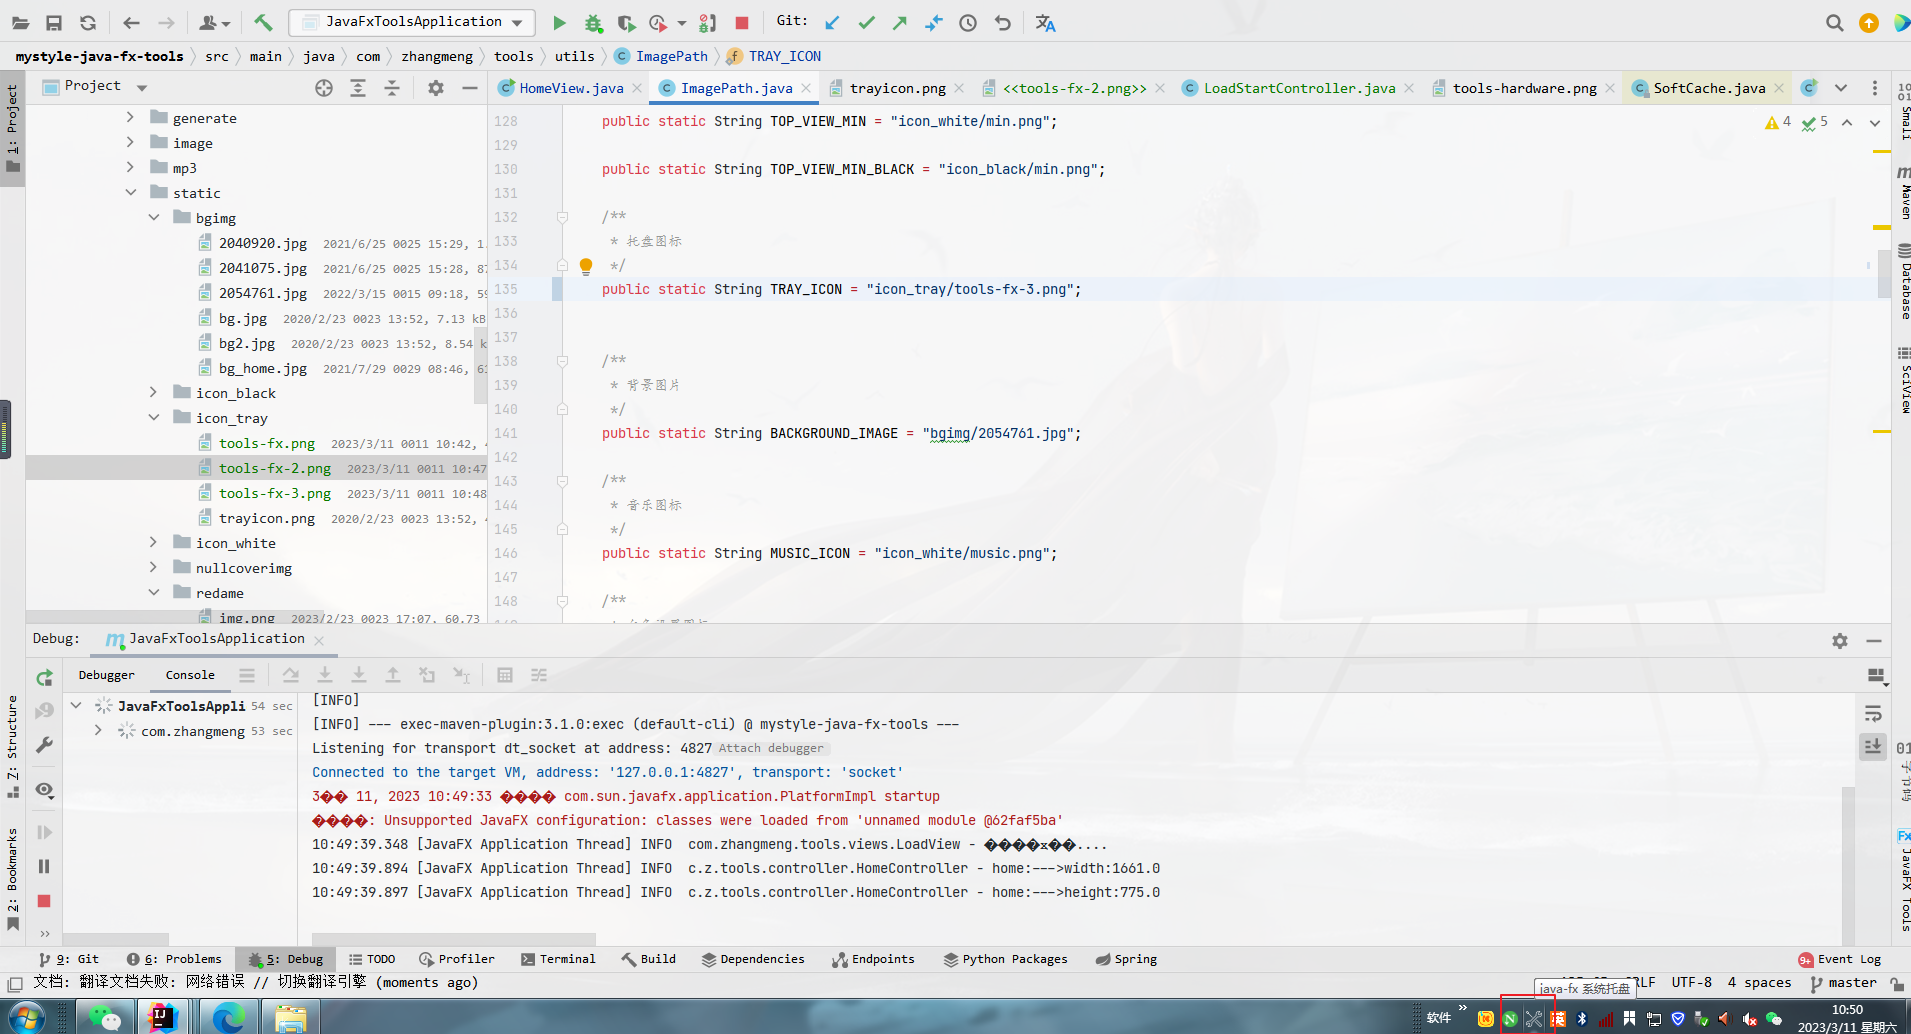Switch to the Debugger tab
Screen dimensions: 1911x1034
pyautogui.click(x=106, y=675)
